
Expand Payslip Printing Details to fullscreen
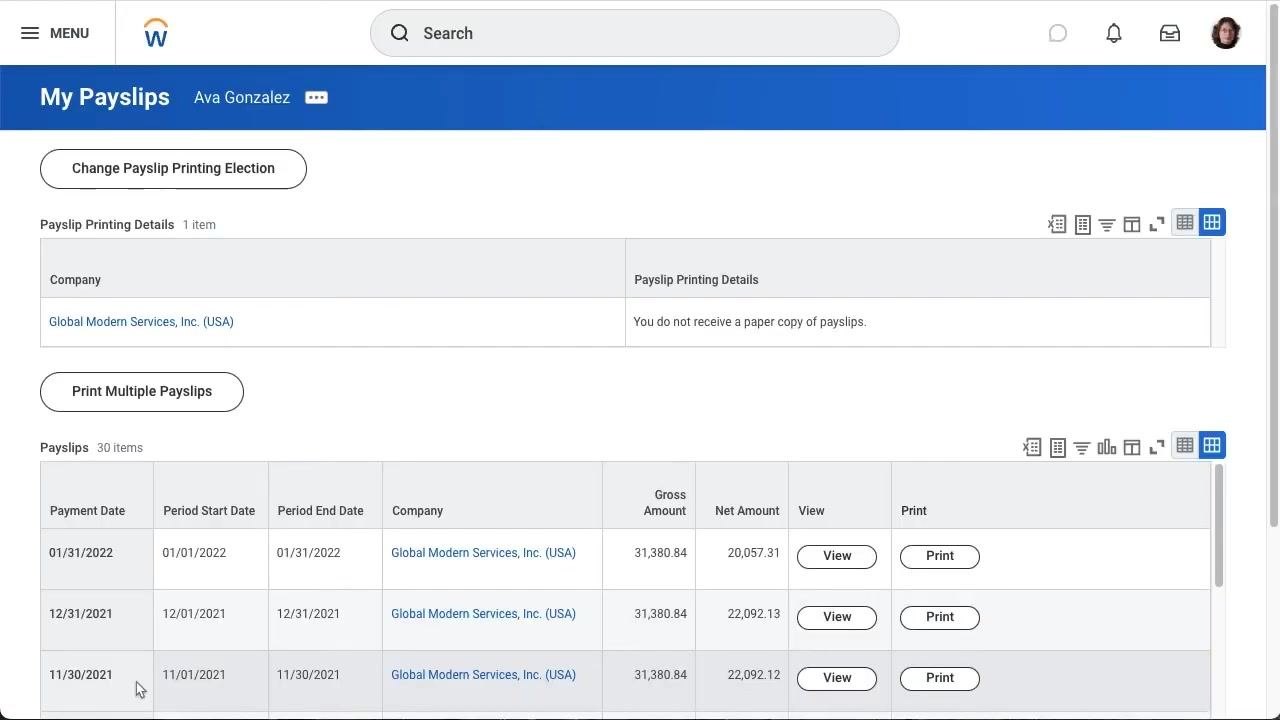pos(1157,224)
